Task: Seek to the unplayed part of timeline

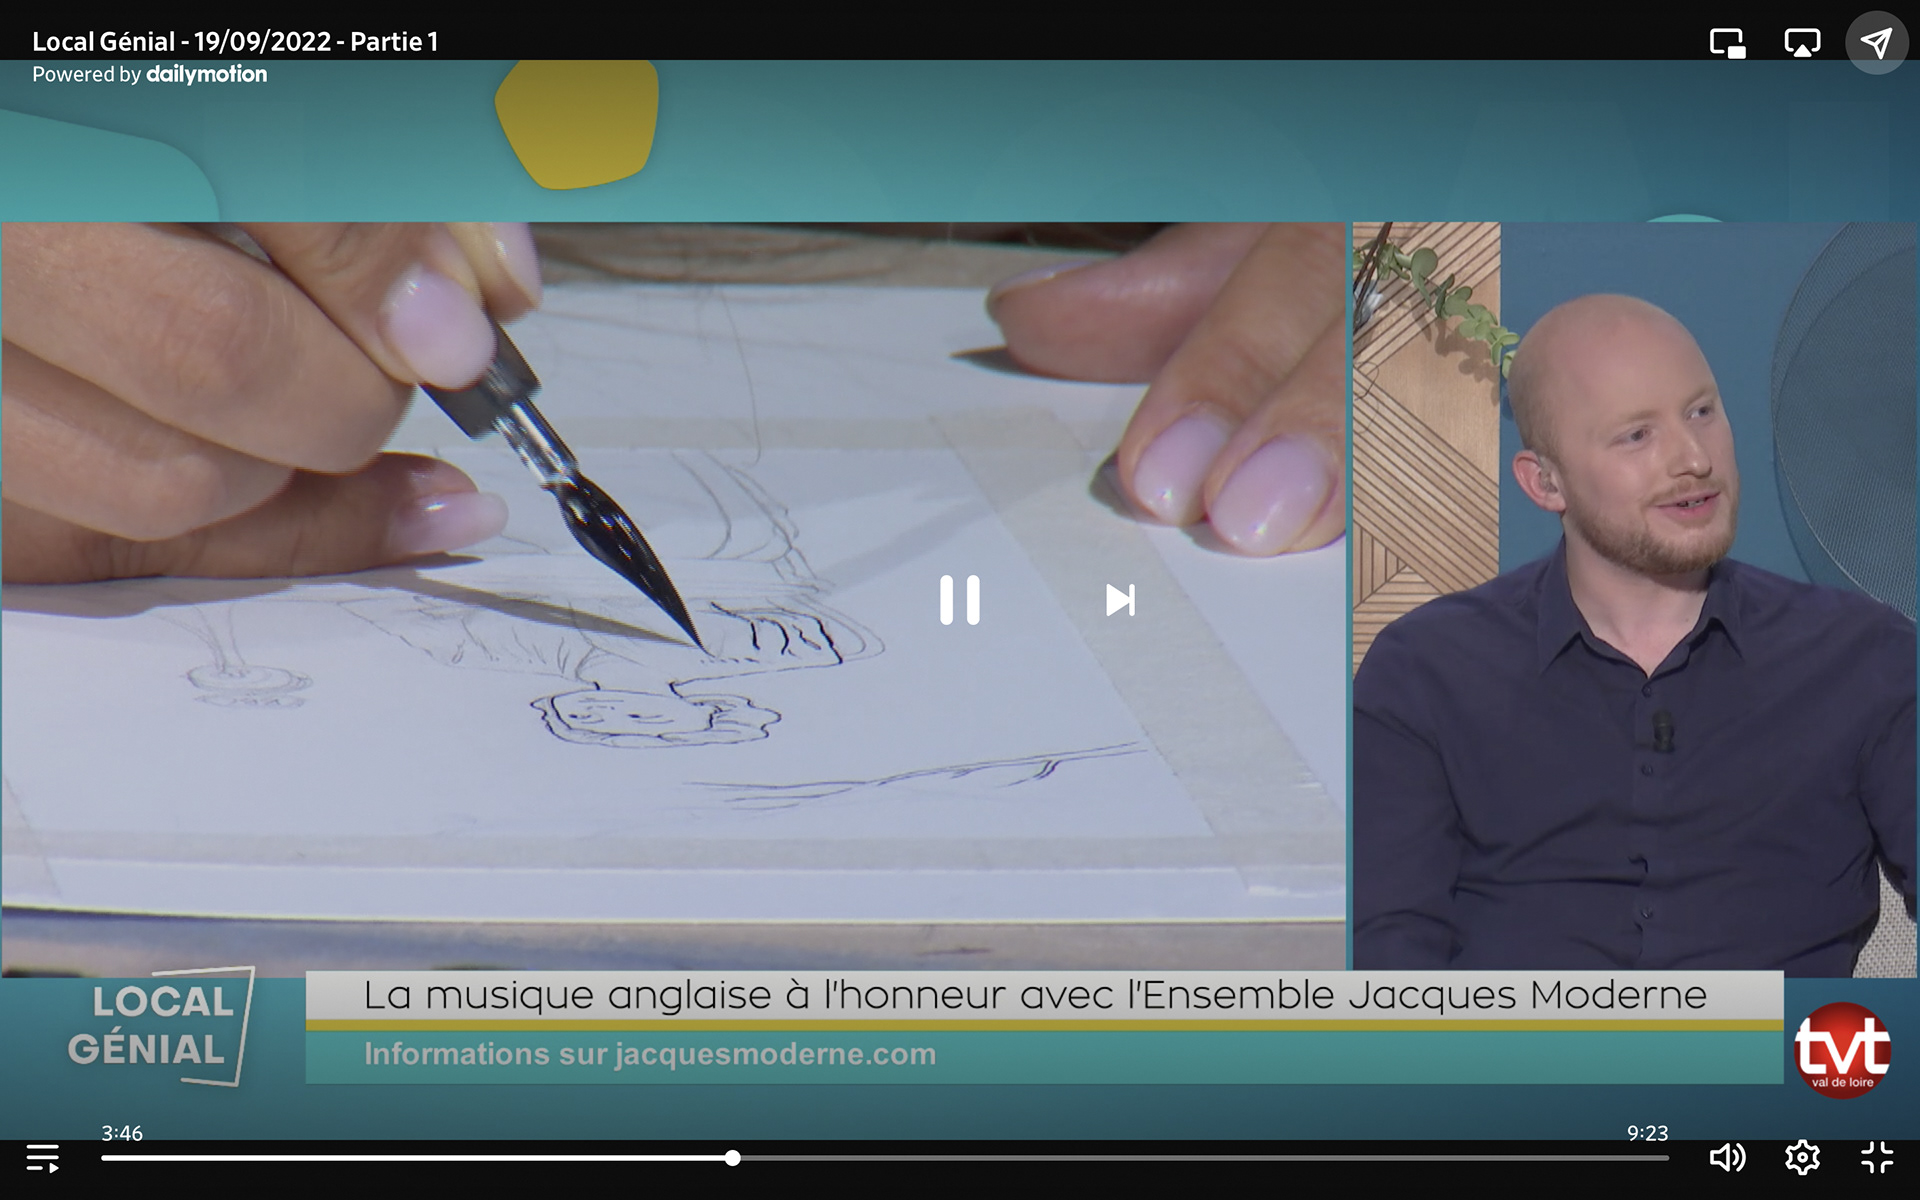Action: tap(1200, 1158)
